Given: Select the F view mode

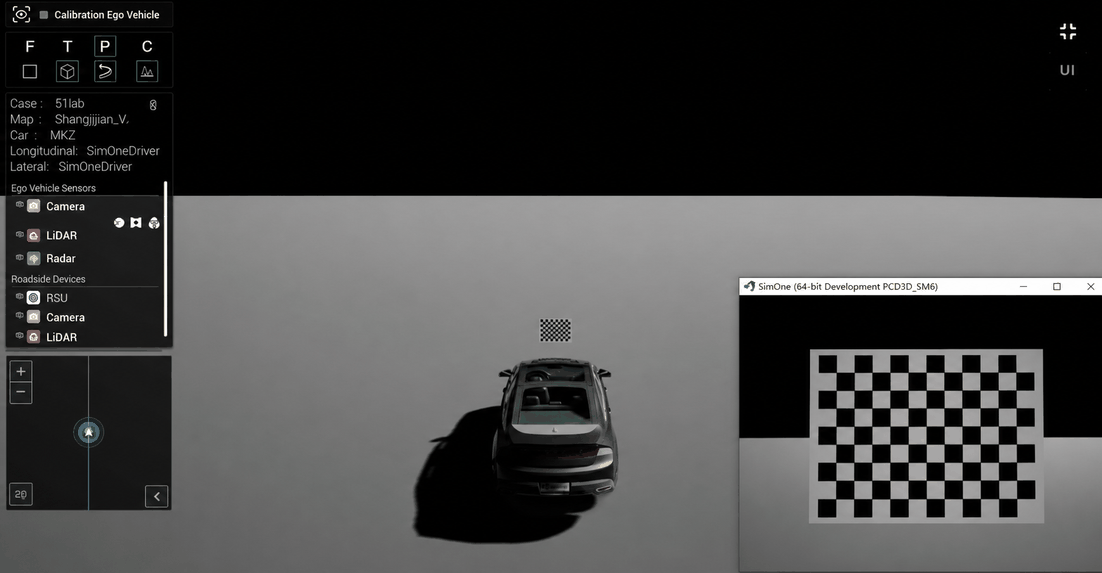Looking at the screenshot, I should click(30, 46).
